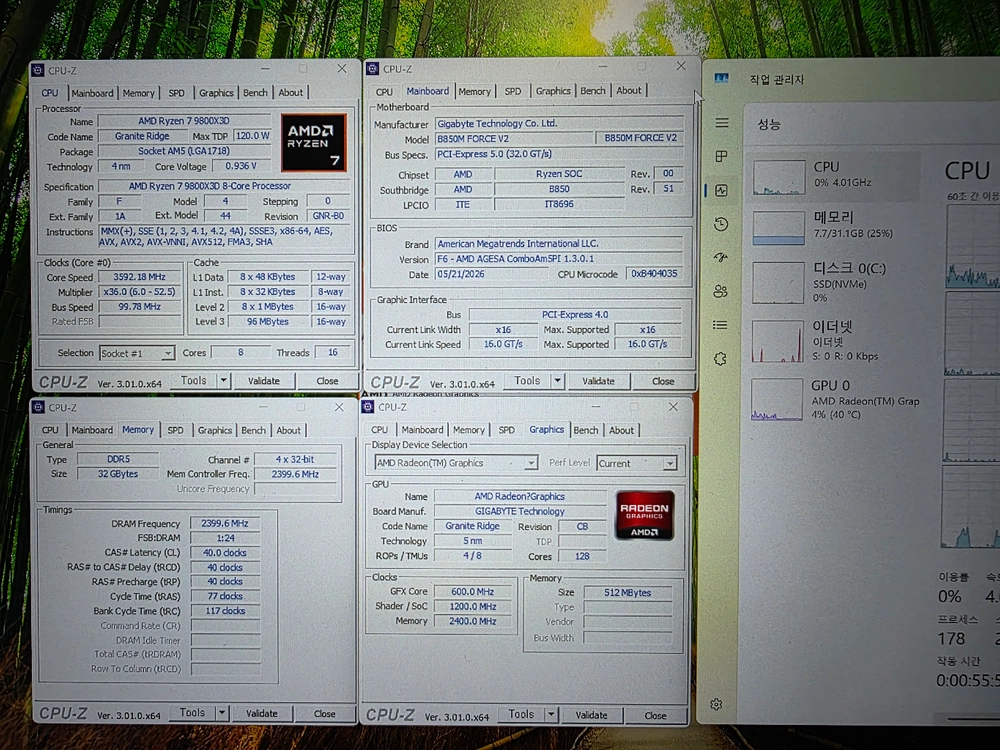This screenshot has width=1000, height=750.
Task: Expand Tools arrow in mainboard CPU-Z window
Action: (557, 381)
